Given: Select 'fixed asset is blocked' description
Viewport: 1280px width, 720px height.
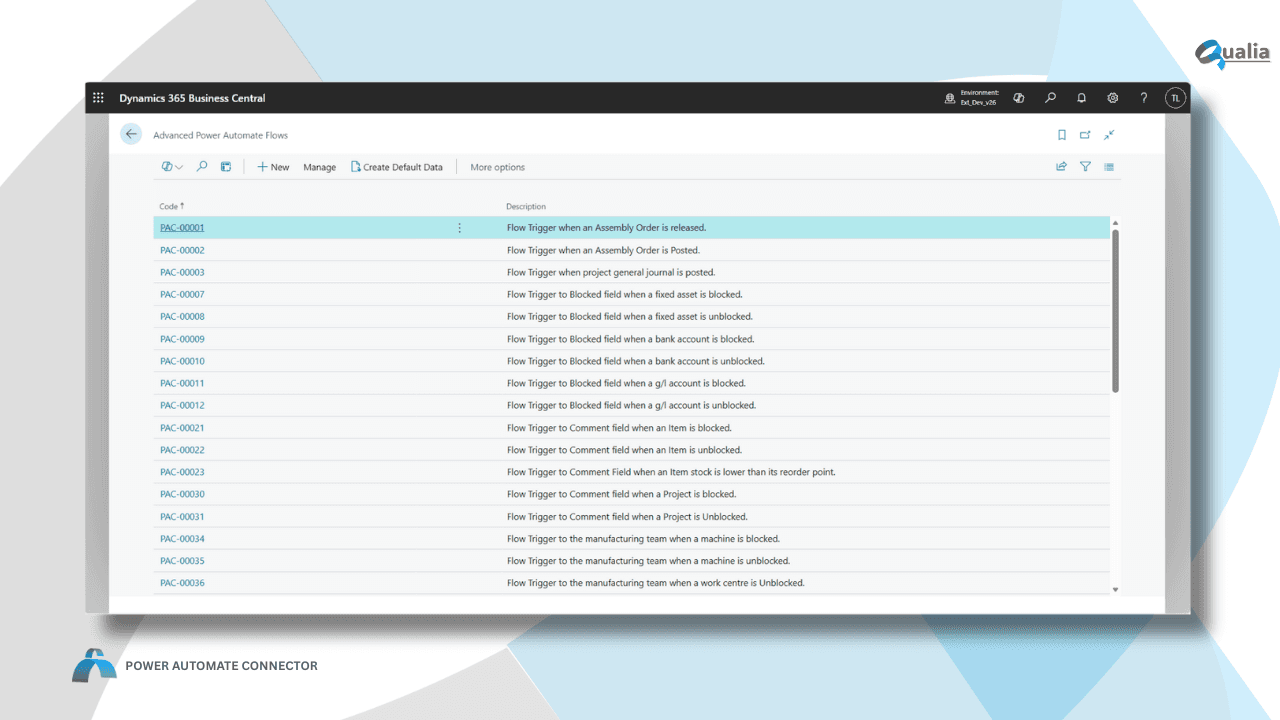Looking at the screenshot, I should [x=624, y=294].
